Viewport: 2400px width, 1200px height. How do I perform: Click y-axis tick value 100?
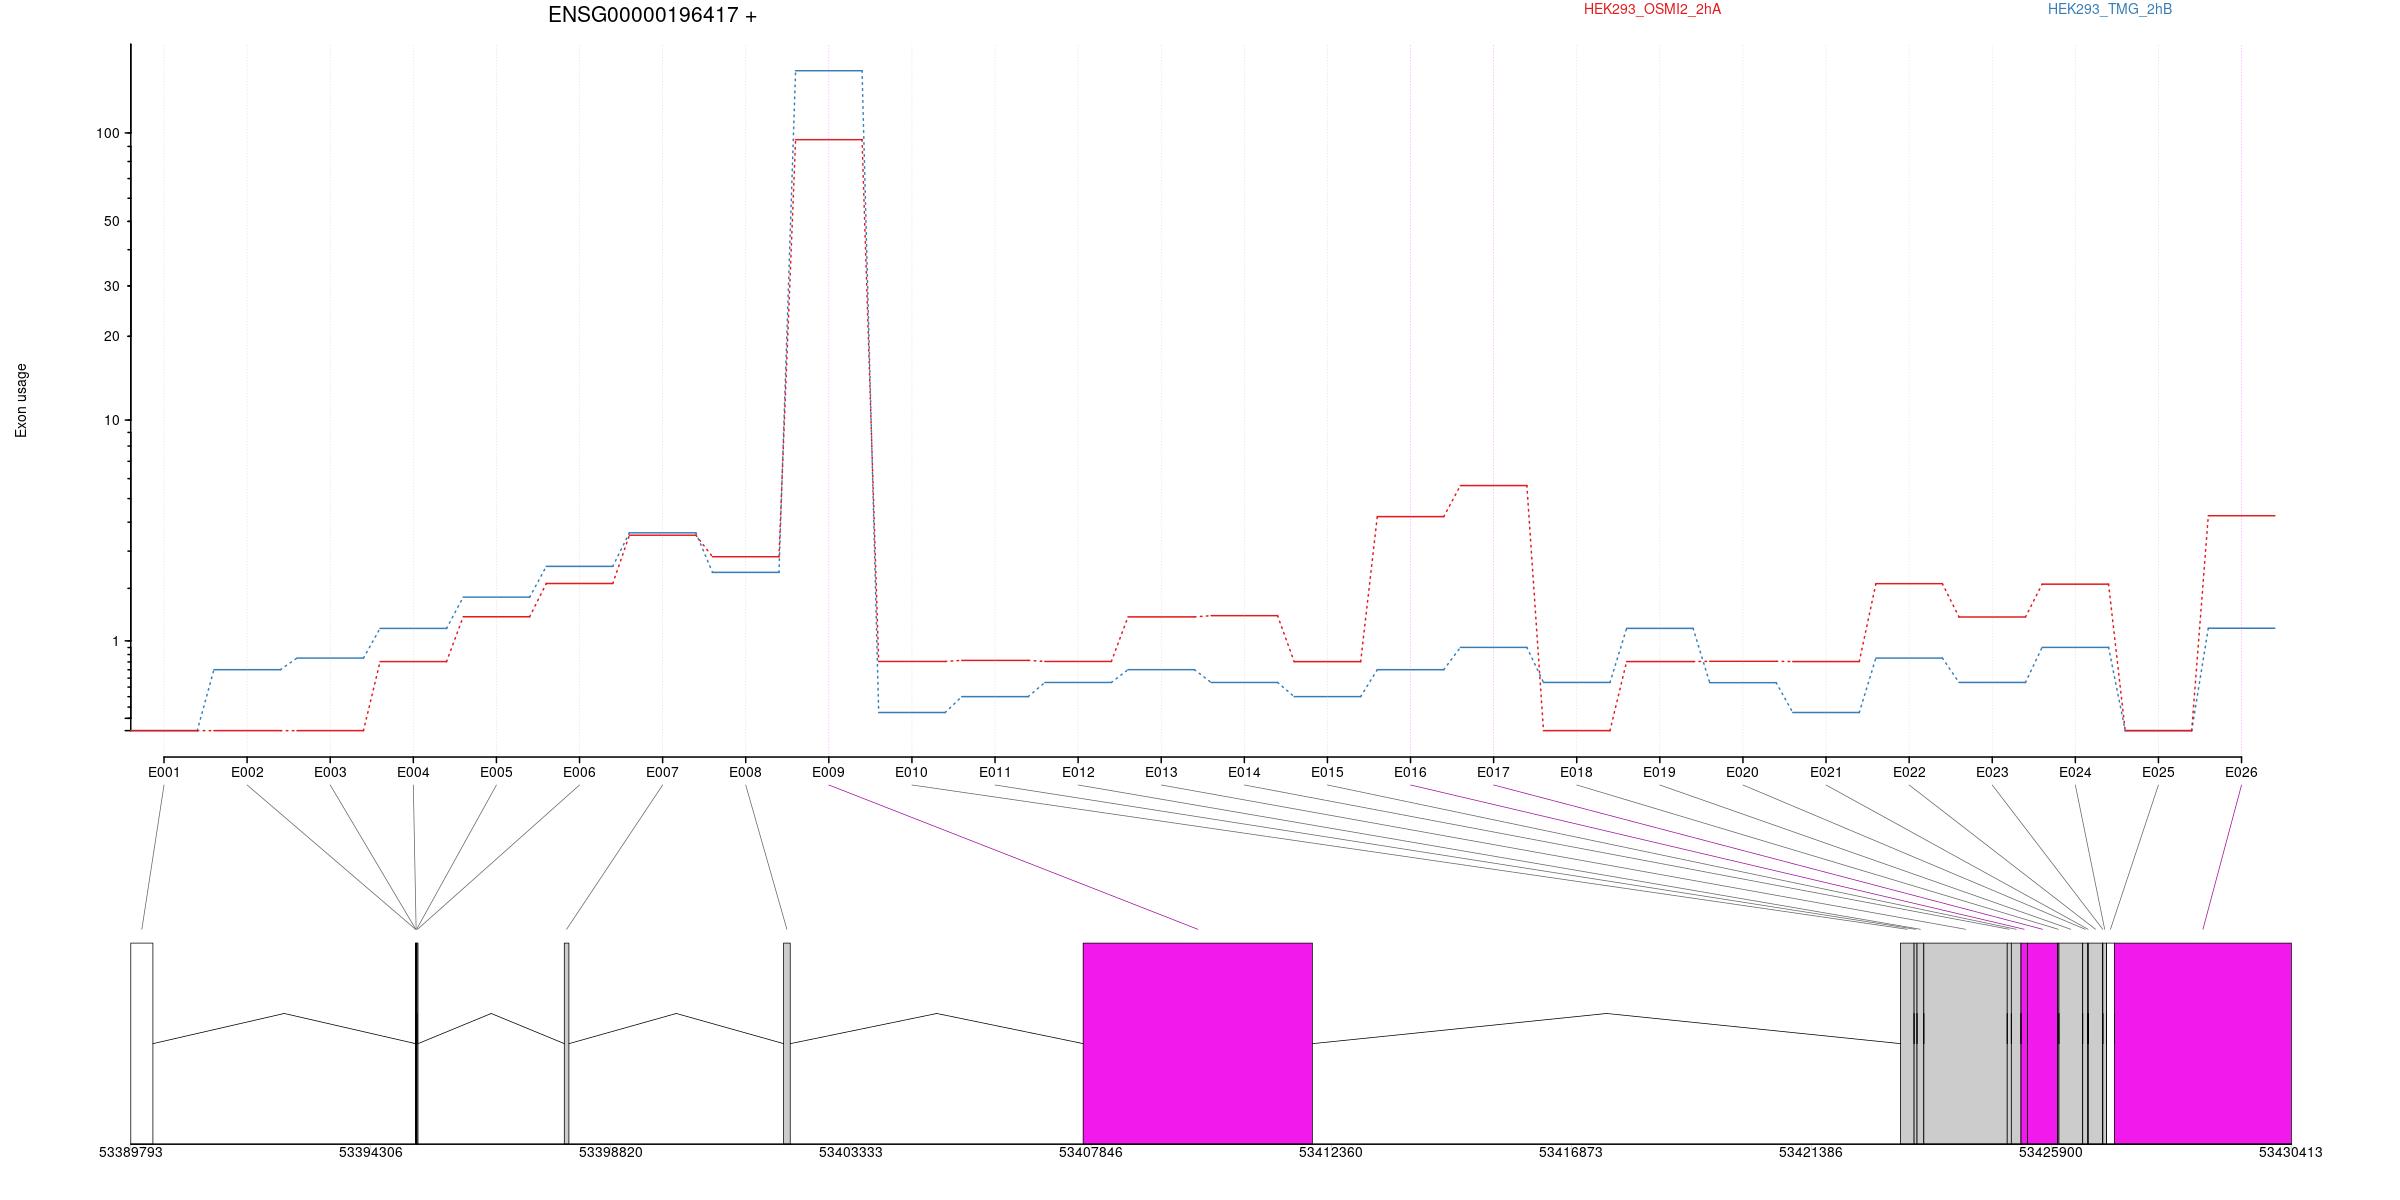coord(107,133)
